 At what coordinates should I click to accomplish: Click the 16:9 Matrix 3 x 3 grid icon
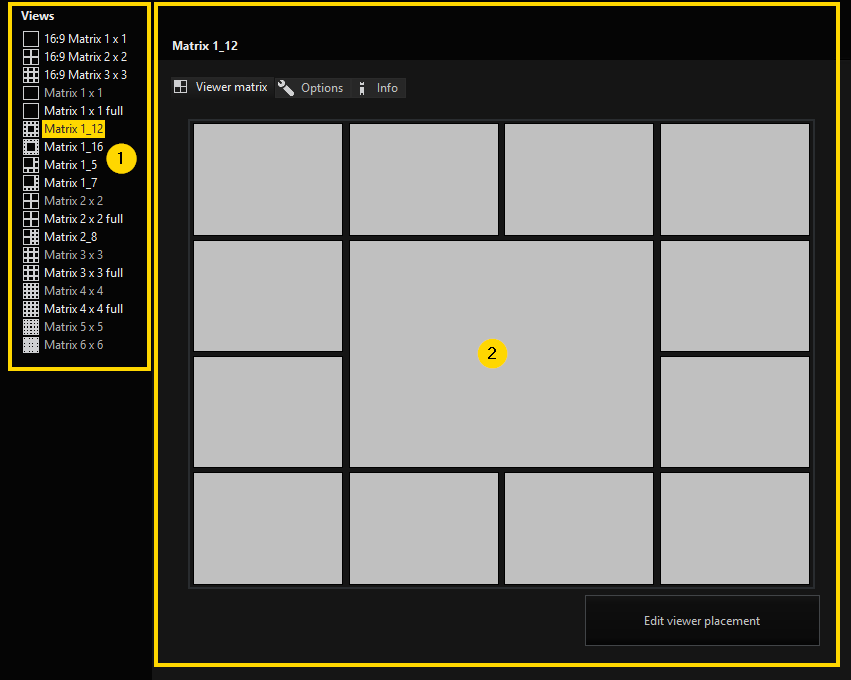pos(31,75)
